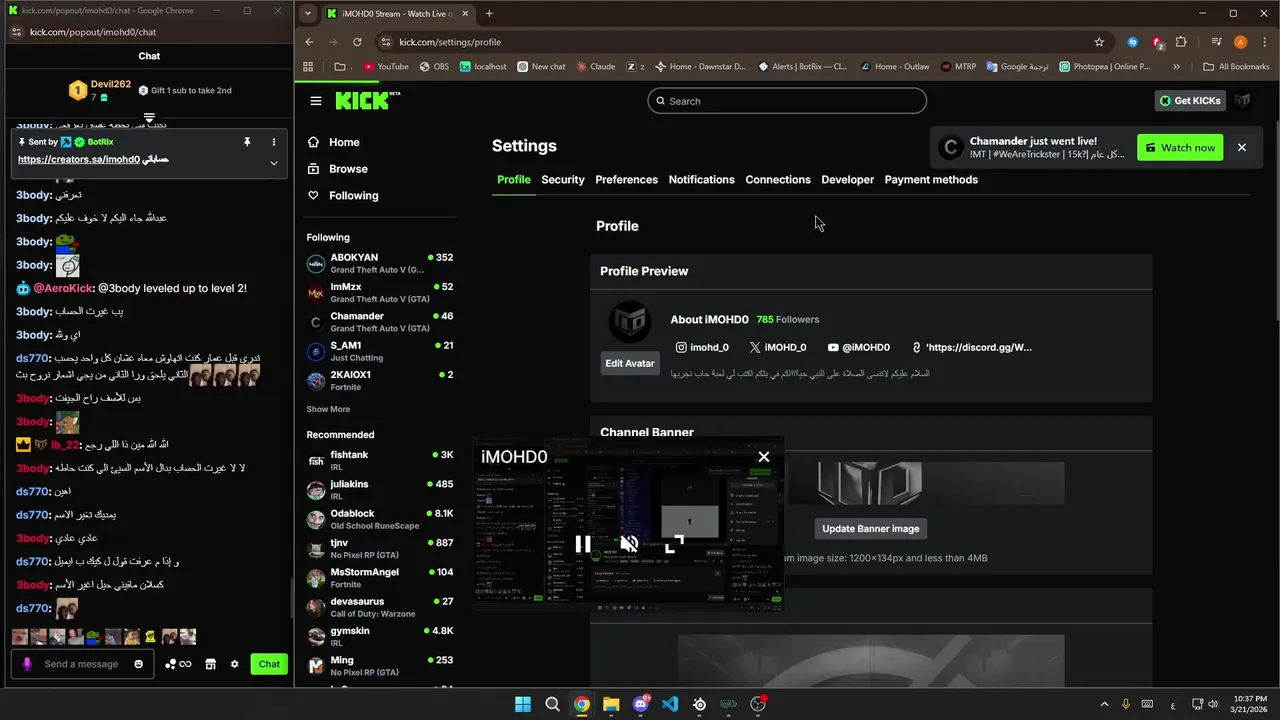Open the YouTube @iMOHD0 link

(858, 348)
